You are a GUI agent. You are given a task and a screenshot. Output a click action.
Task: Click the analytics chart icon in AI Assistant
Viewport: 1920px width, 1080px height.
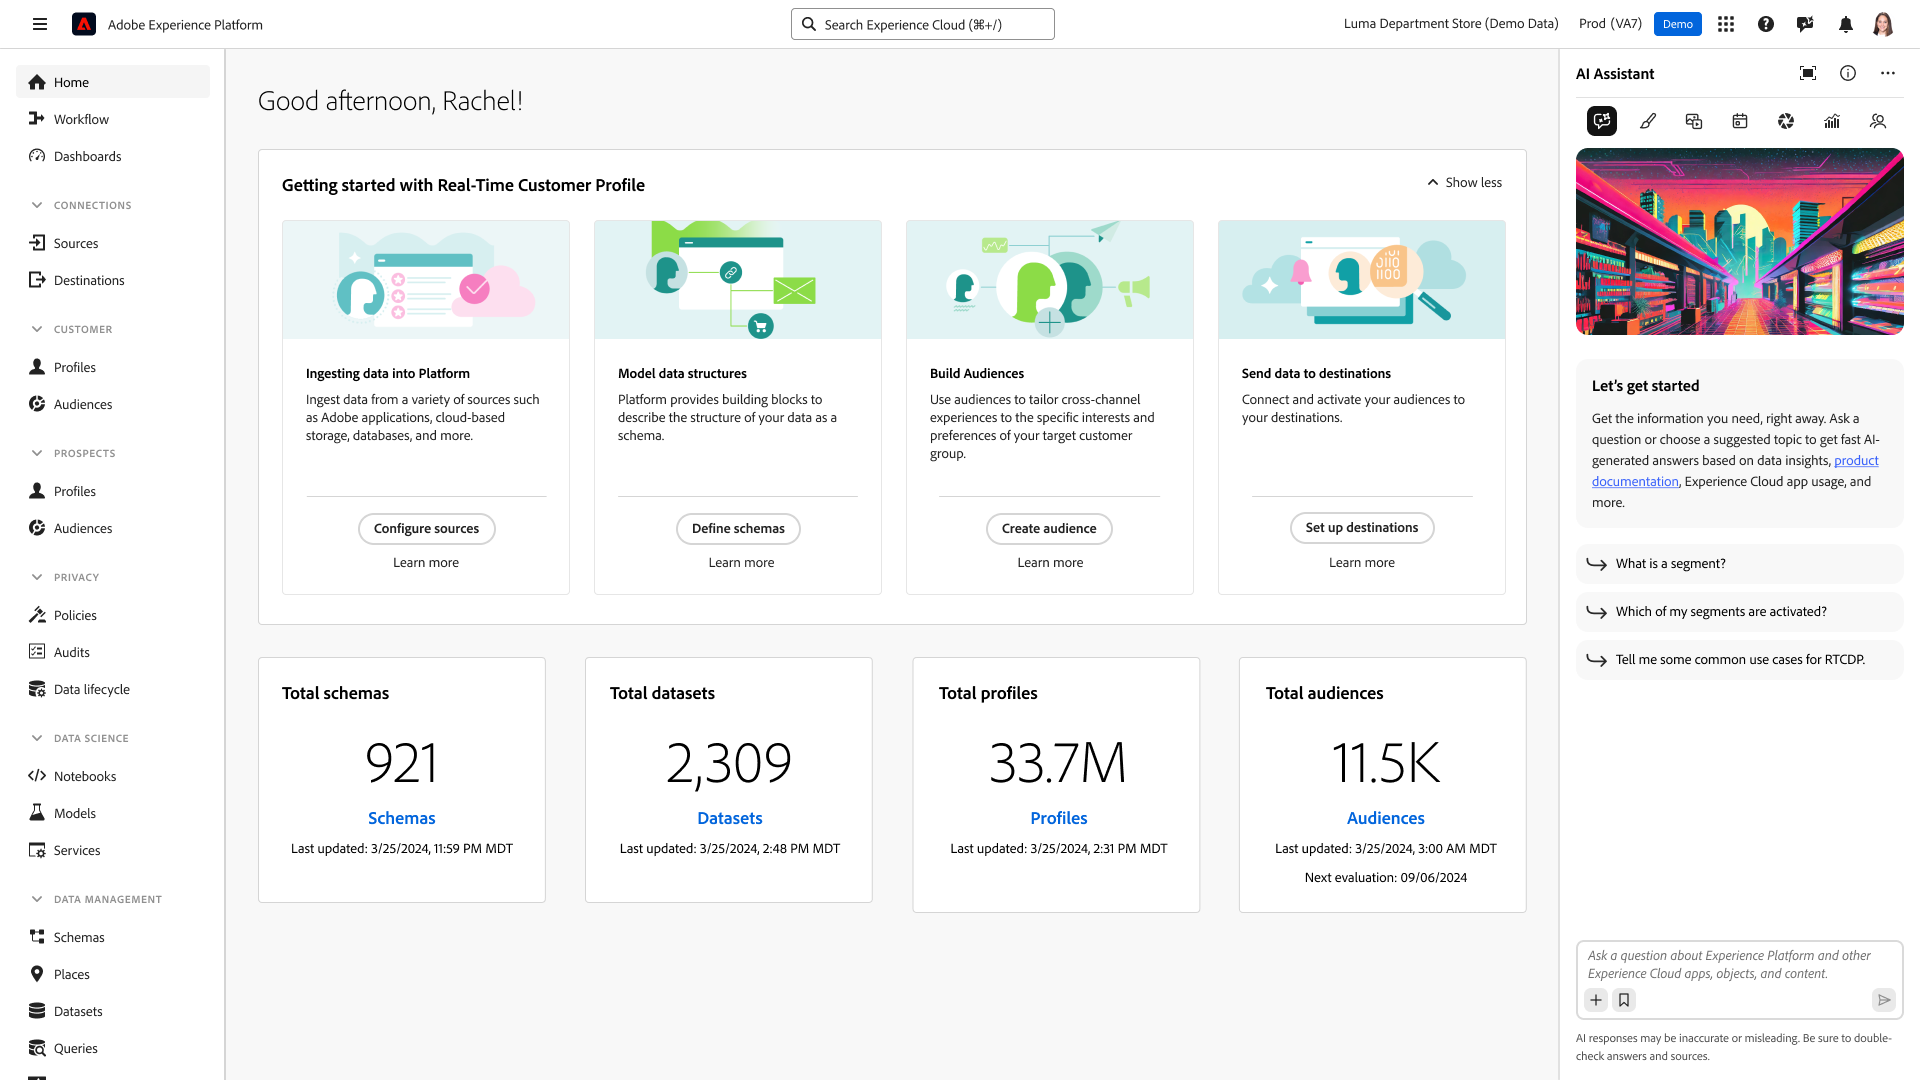click(1832, 121)
